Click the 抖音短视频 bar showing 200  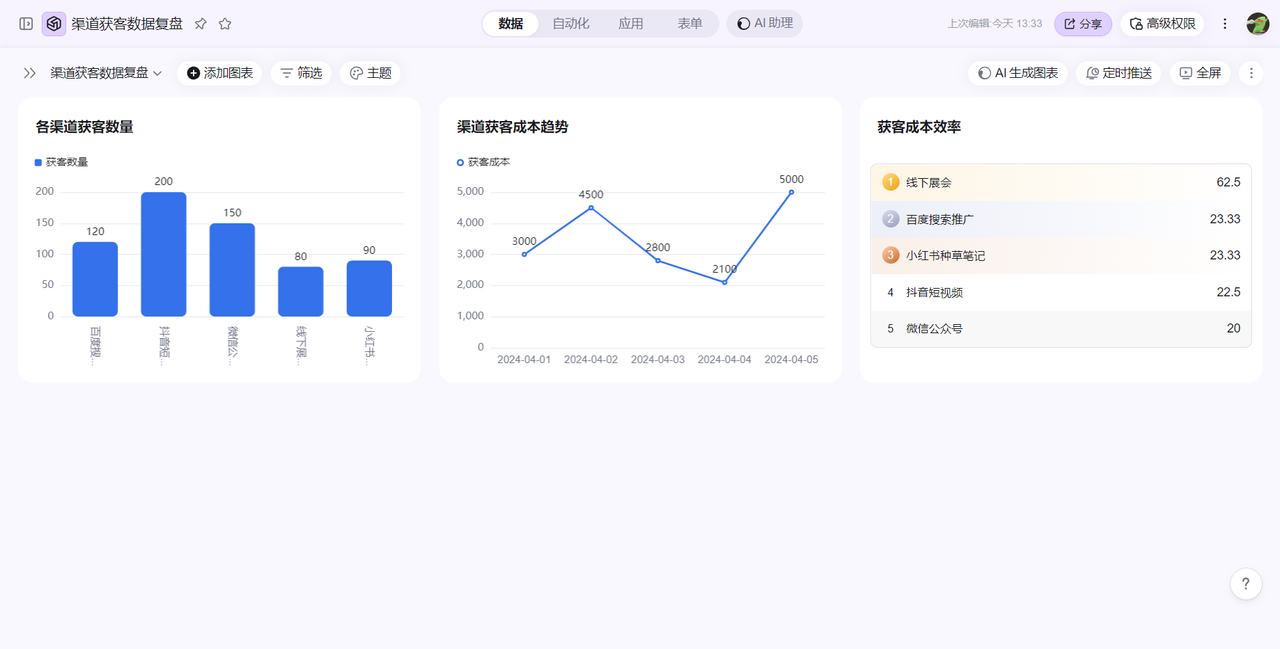point(164,254)
